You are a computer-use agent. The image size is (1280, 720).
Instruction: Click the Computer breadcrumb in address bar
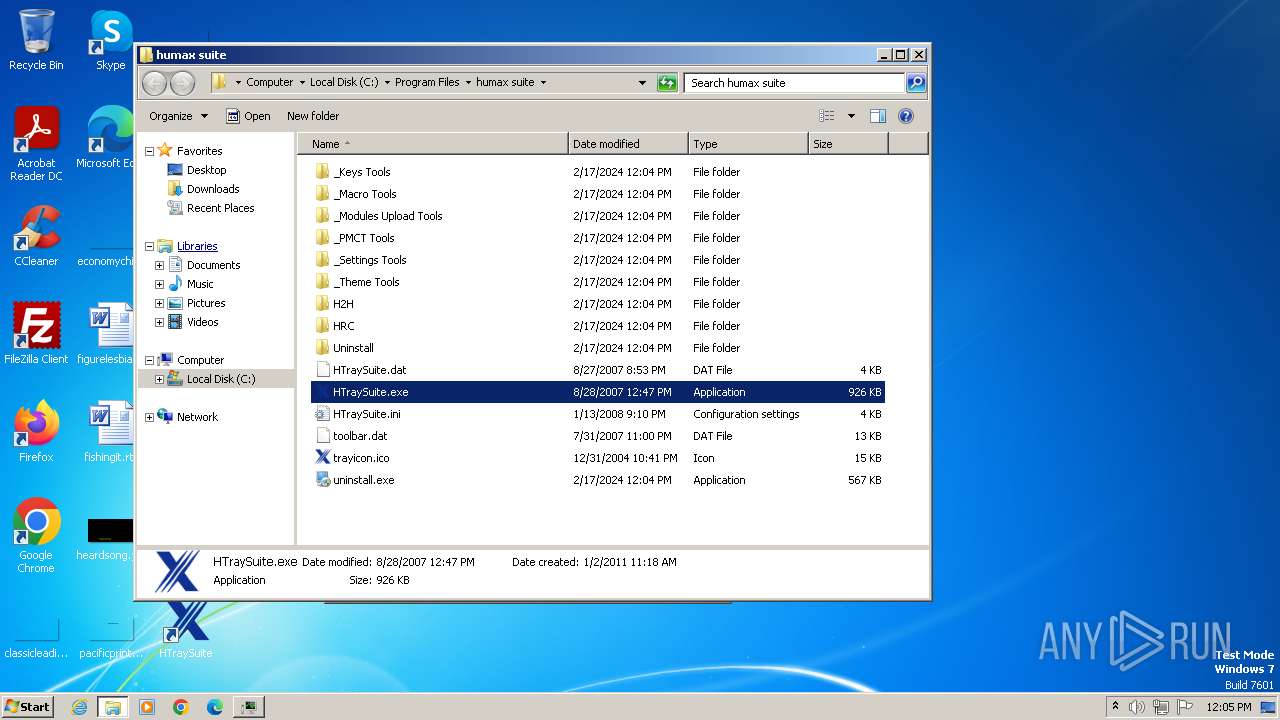pyautogui.click(x=270, y=83)
